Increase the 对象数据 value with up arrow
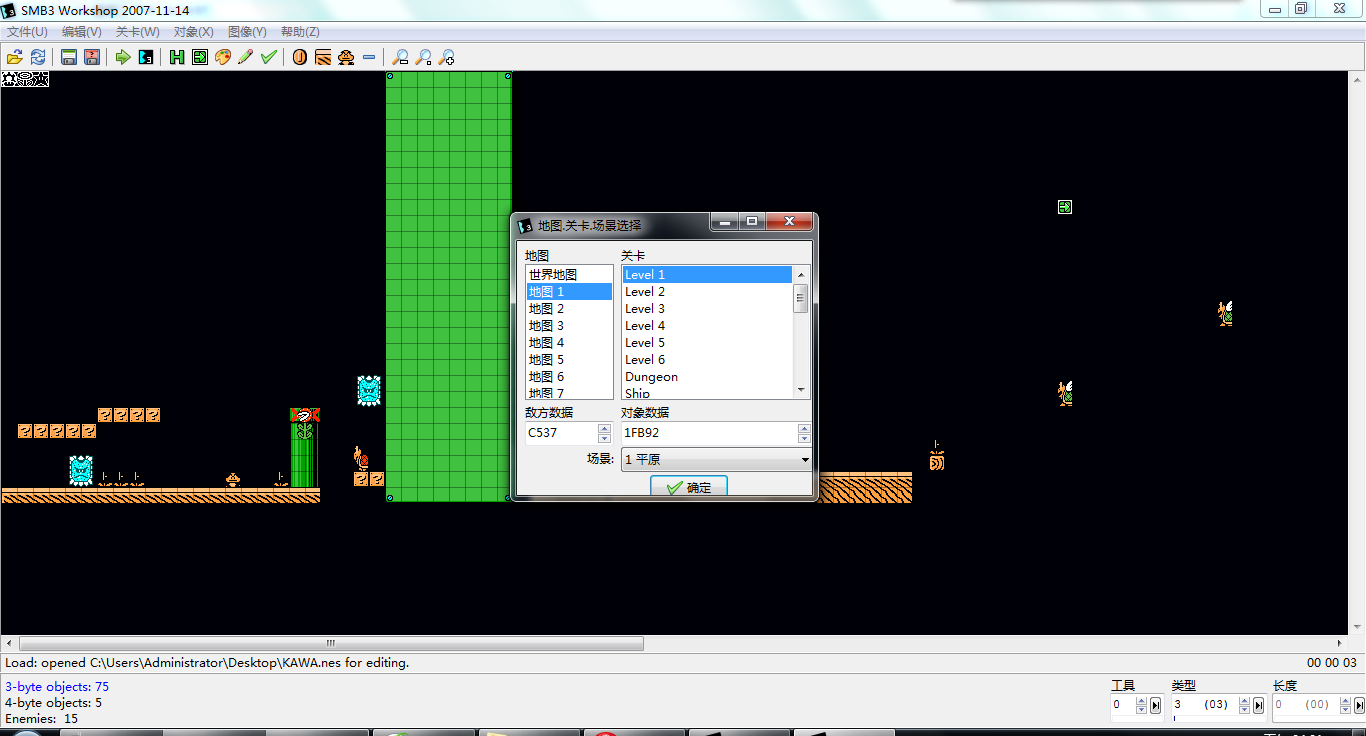 pyautogui.click(x=804, y=429)
